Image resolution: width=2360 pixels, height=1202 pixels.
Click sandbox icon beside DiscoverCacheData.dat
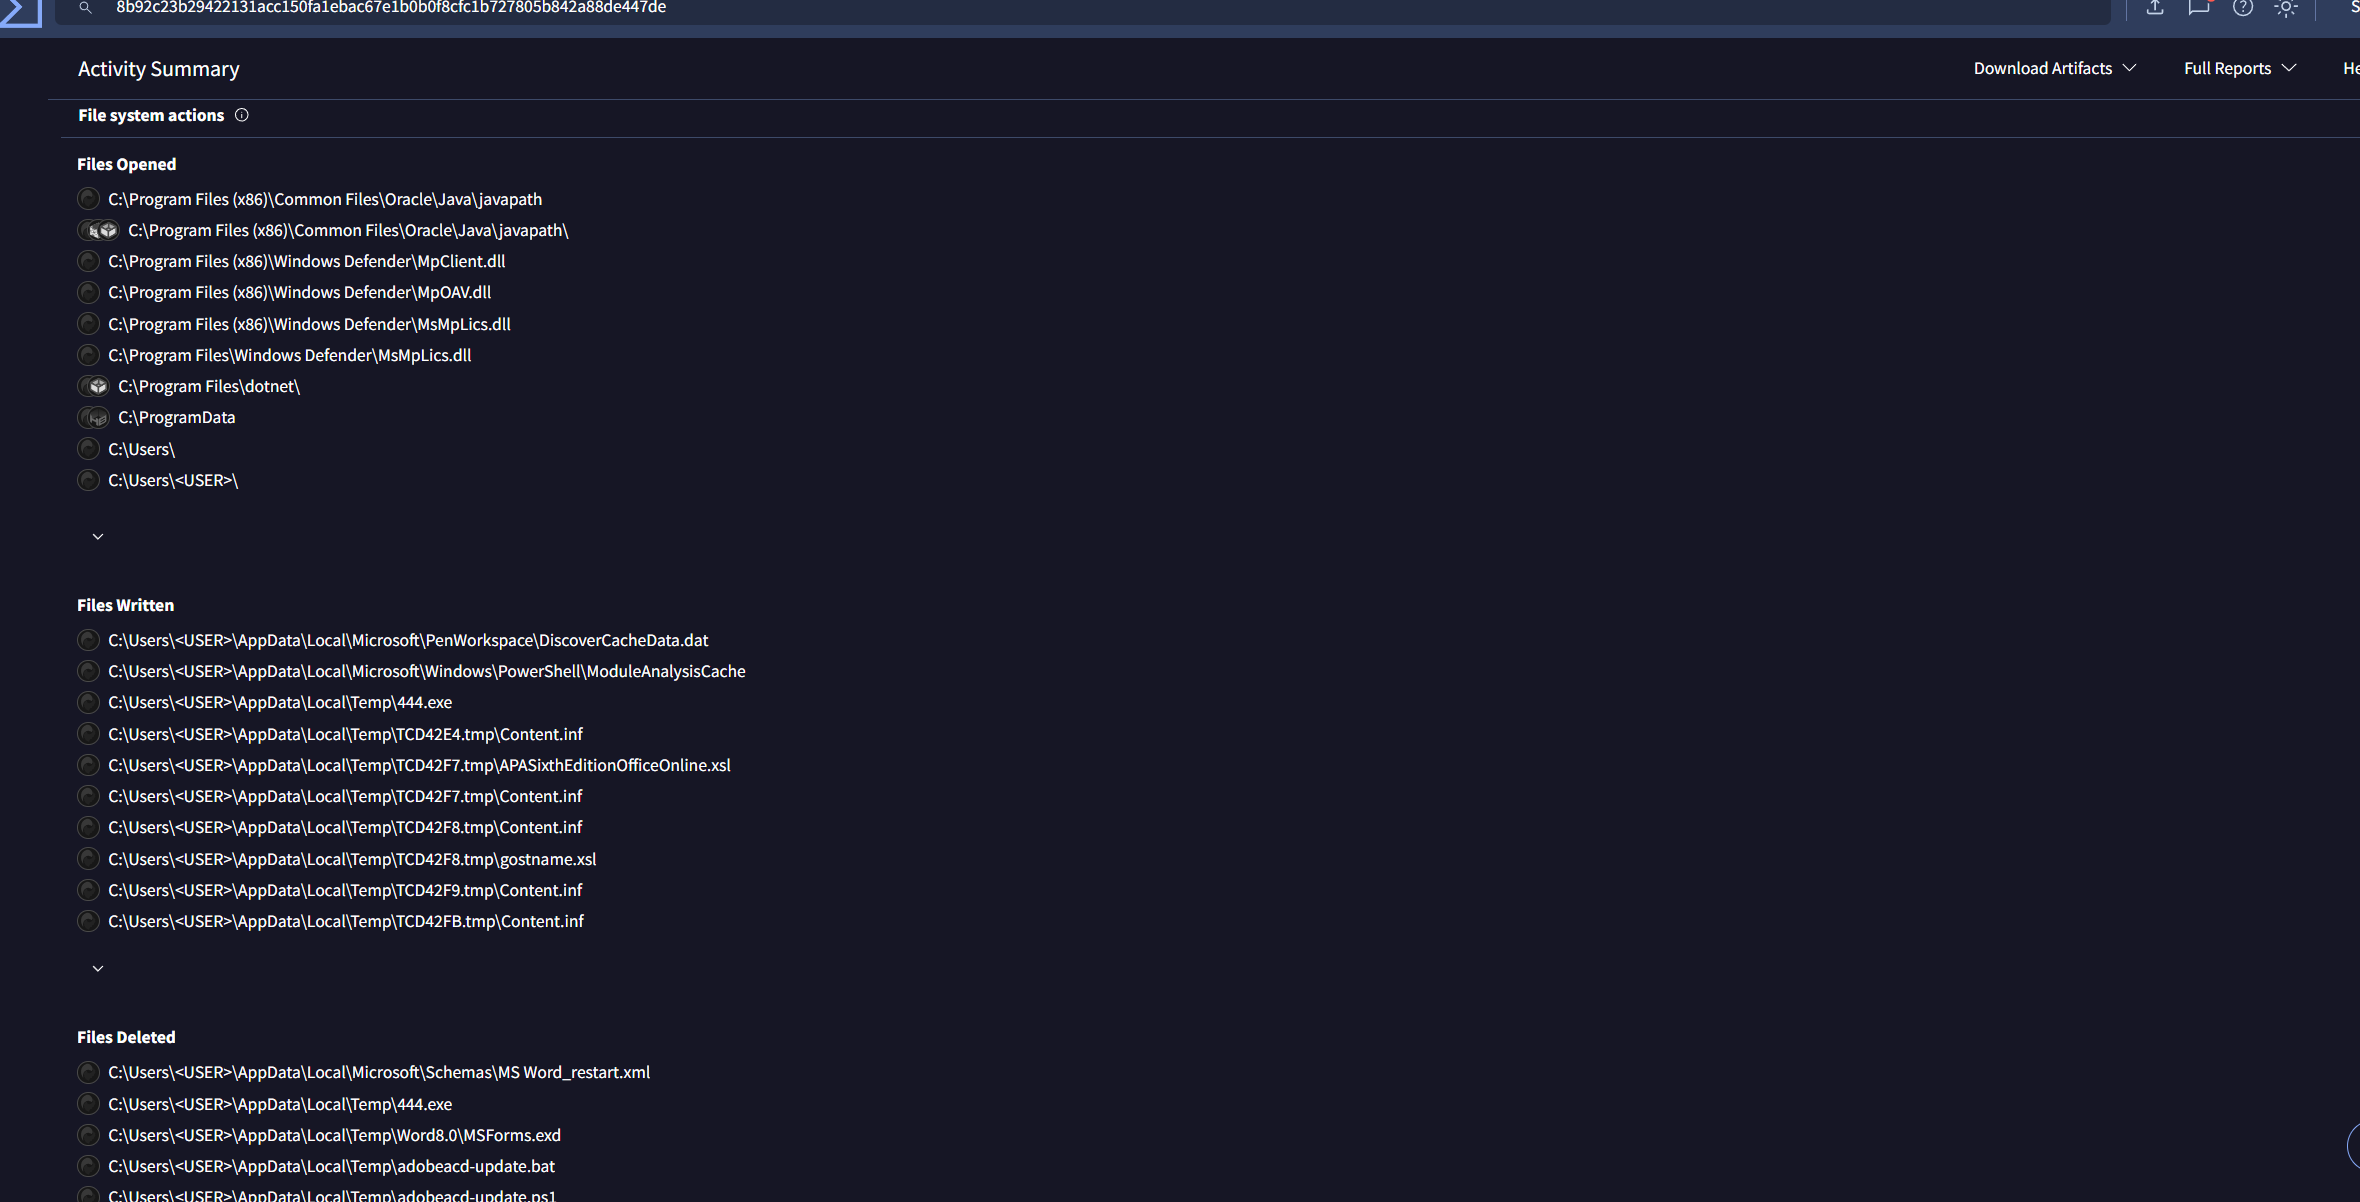(89, 640)
